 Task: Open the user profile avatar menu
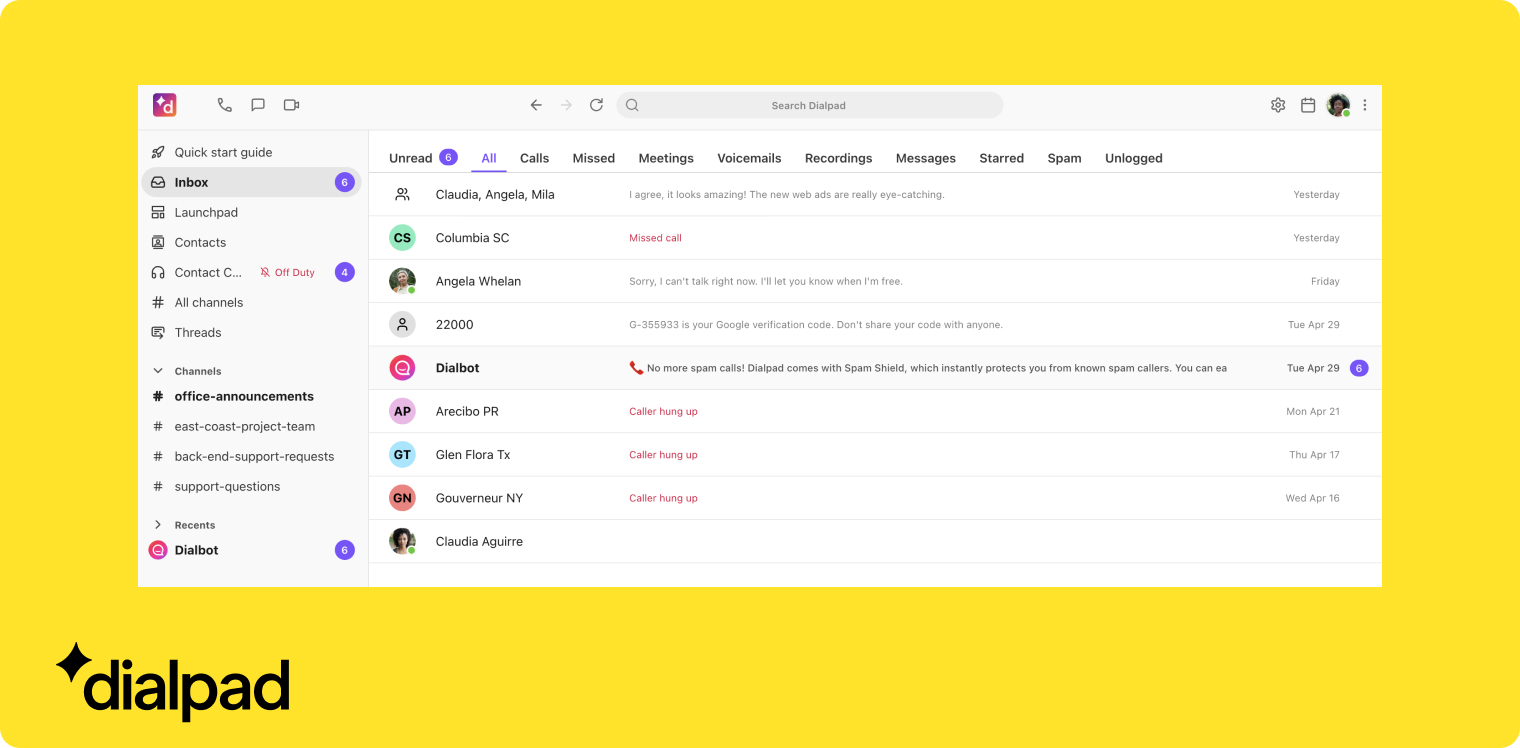[1338, 105]
